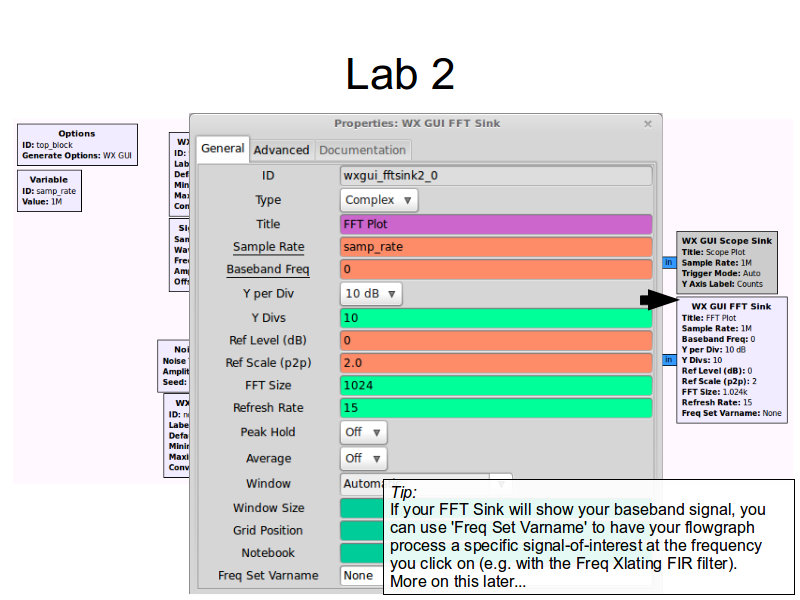Viewport: 800px width, 600px height.
Task: Select the General tab
Action: pyautogui.click(x=222, y=149)
